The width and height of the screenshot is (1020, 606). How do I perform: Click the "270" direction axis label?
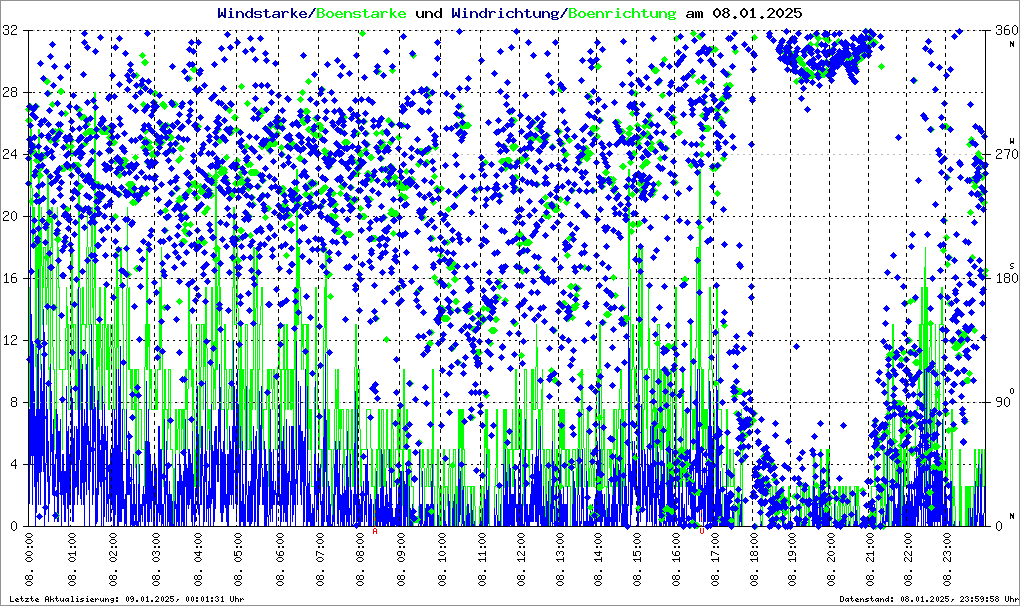[1008, 155]
